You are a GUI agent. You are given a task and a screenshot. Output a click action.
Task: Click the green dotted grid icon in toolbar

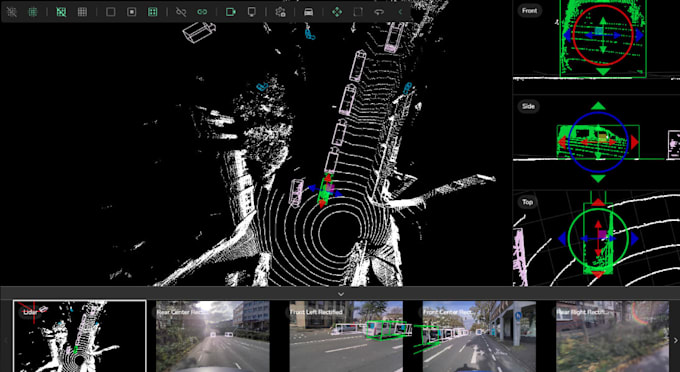33,12
